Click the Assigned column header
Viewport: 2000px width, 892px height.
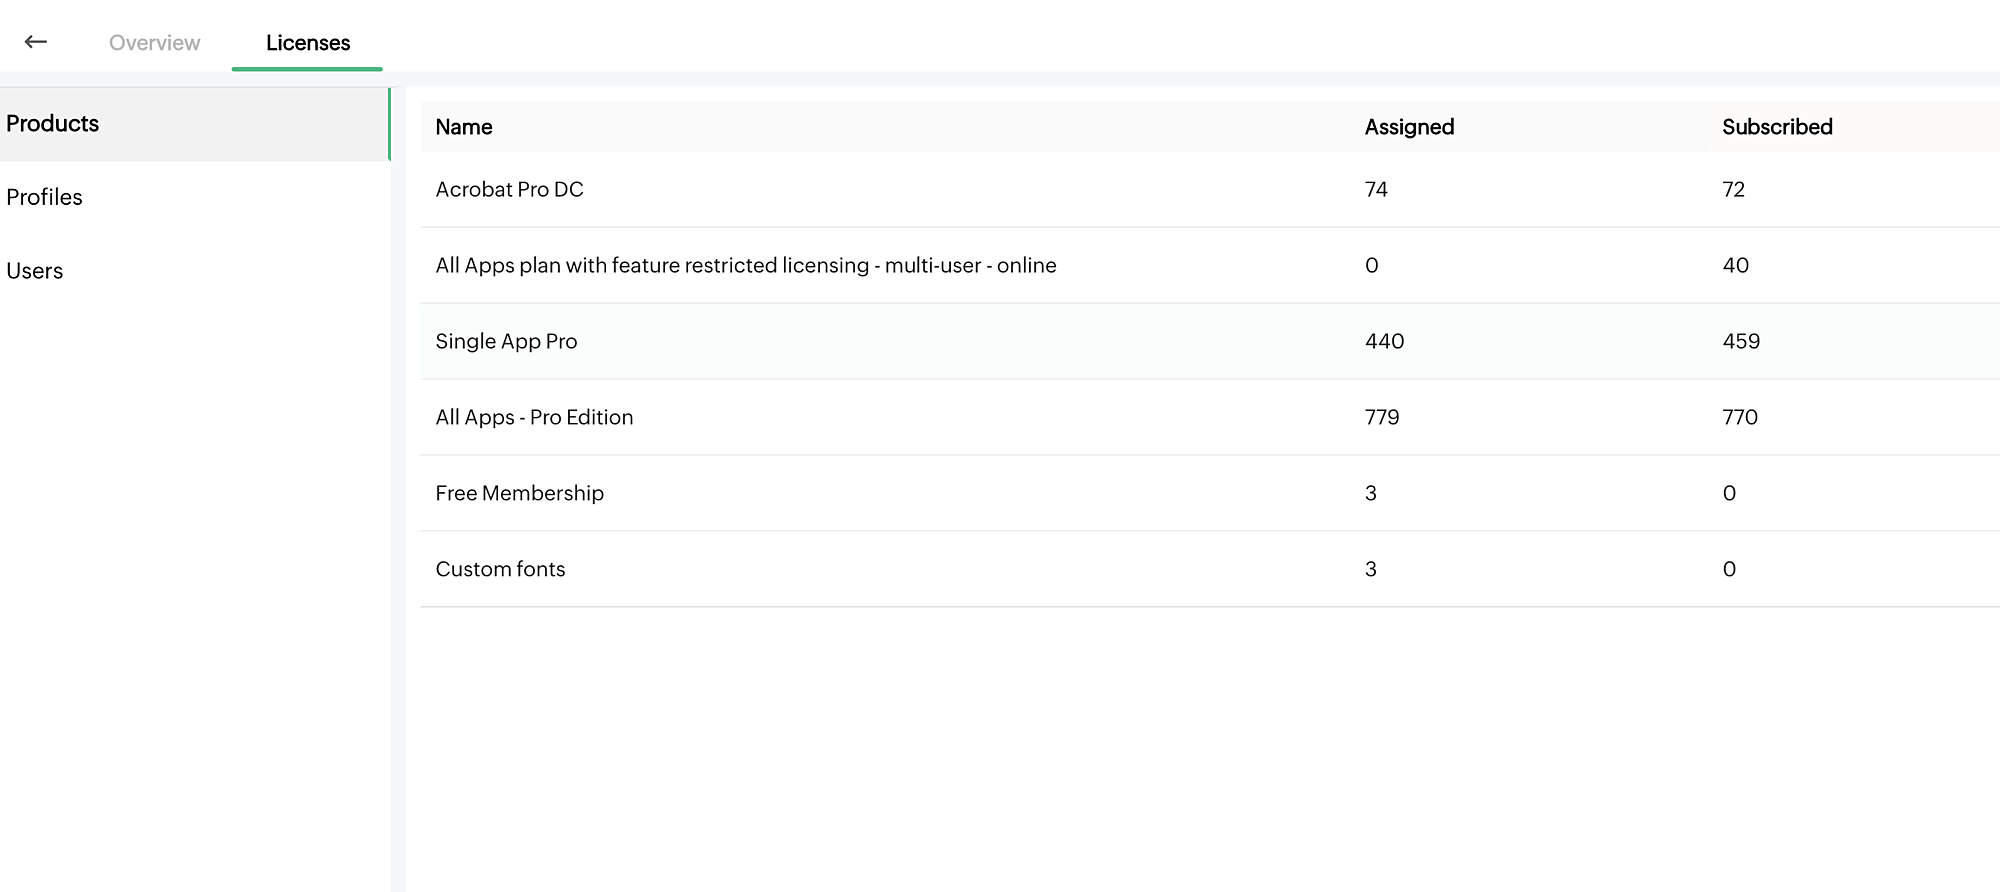(x=1409, y=127)
